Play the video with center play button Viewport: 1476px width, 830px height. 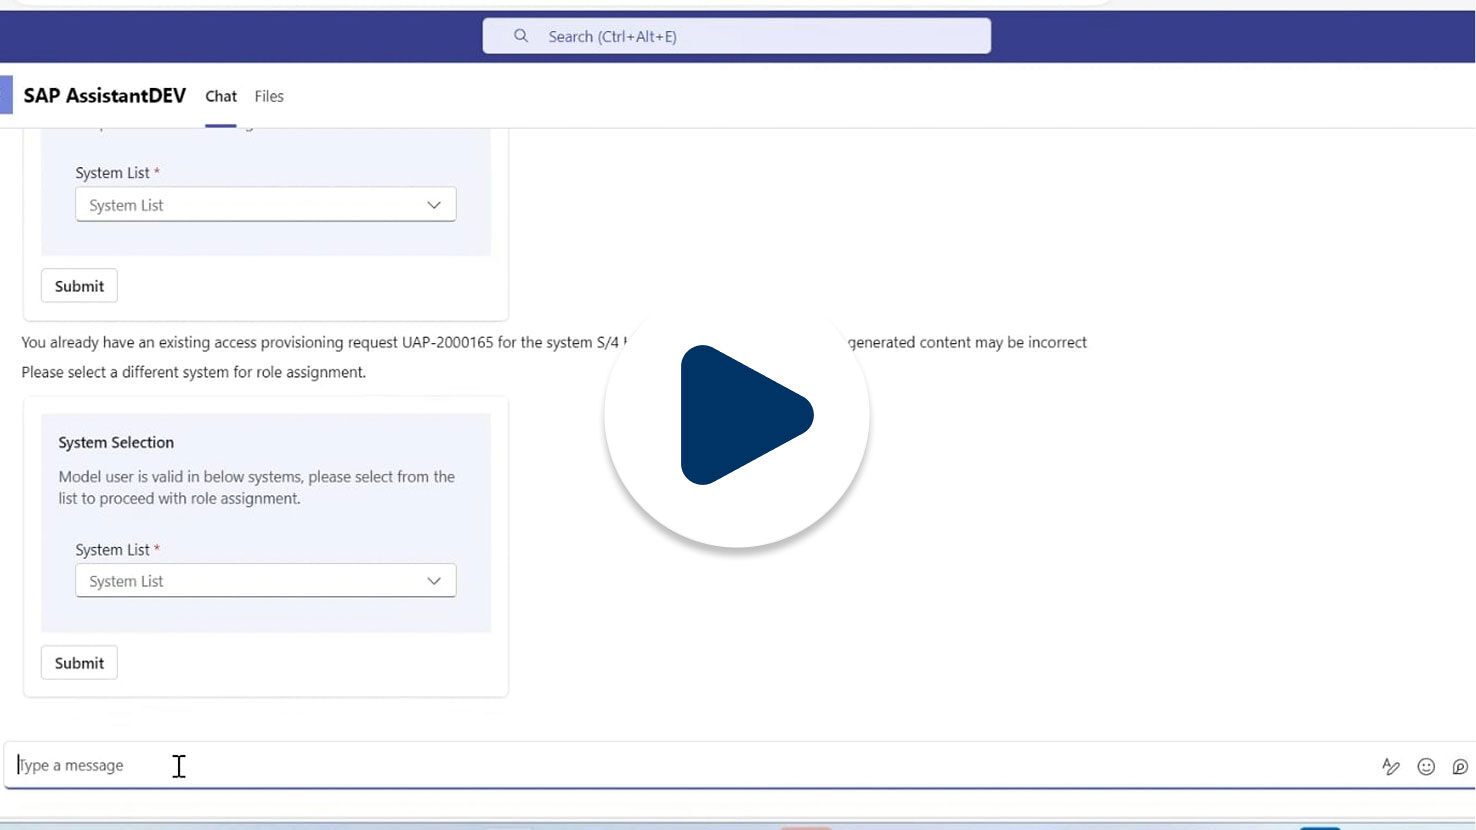point(737,415)
